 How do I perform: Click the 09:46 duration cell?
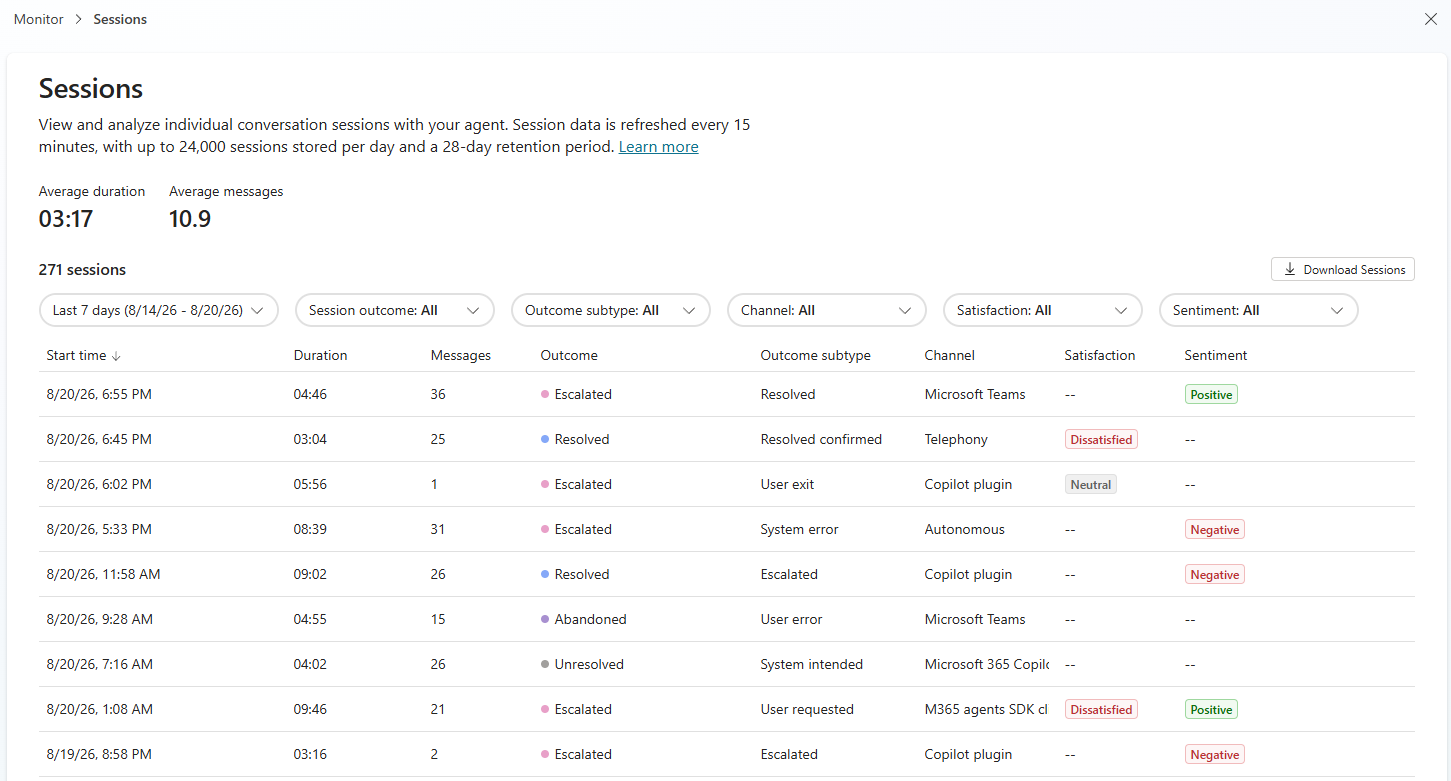(310, 709)
